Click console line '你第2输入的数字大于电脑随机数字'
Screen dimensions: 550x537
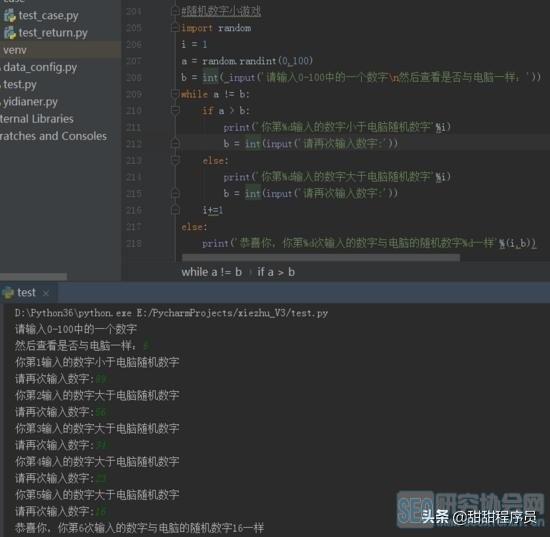click(x=97, y=395)
